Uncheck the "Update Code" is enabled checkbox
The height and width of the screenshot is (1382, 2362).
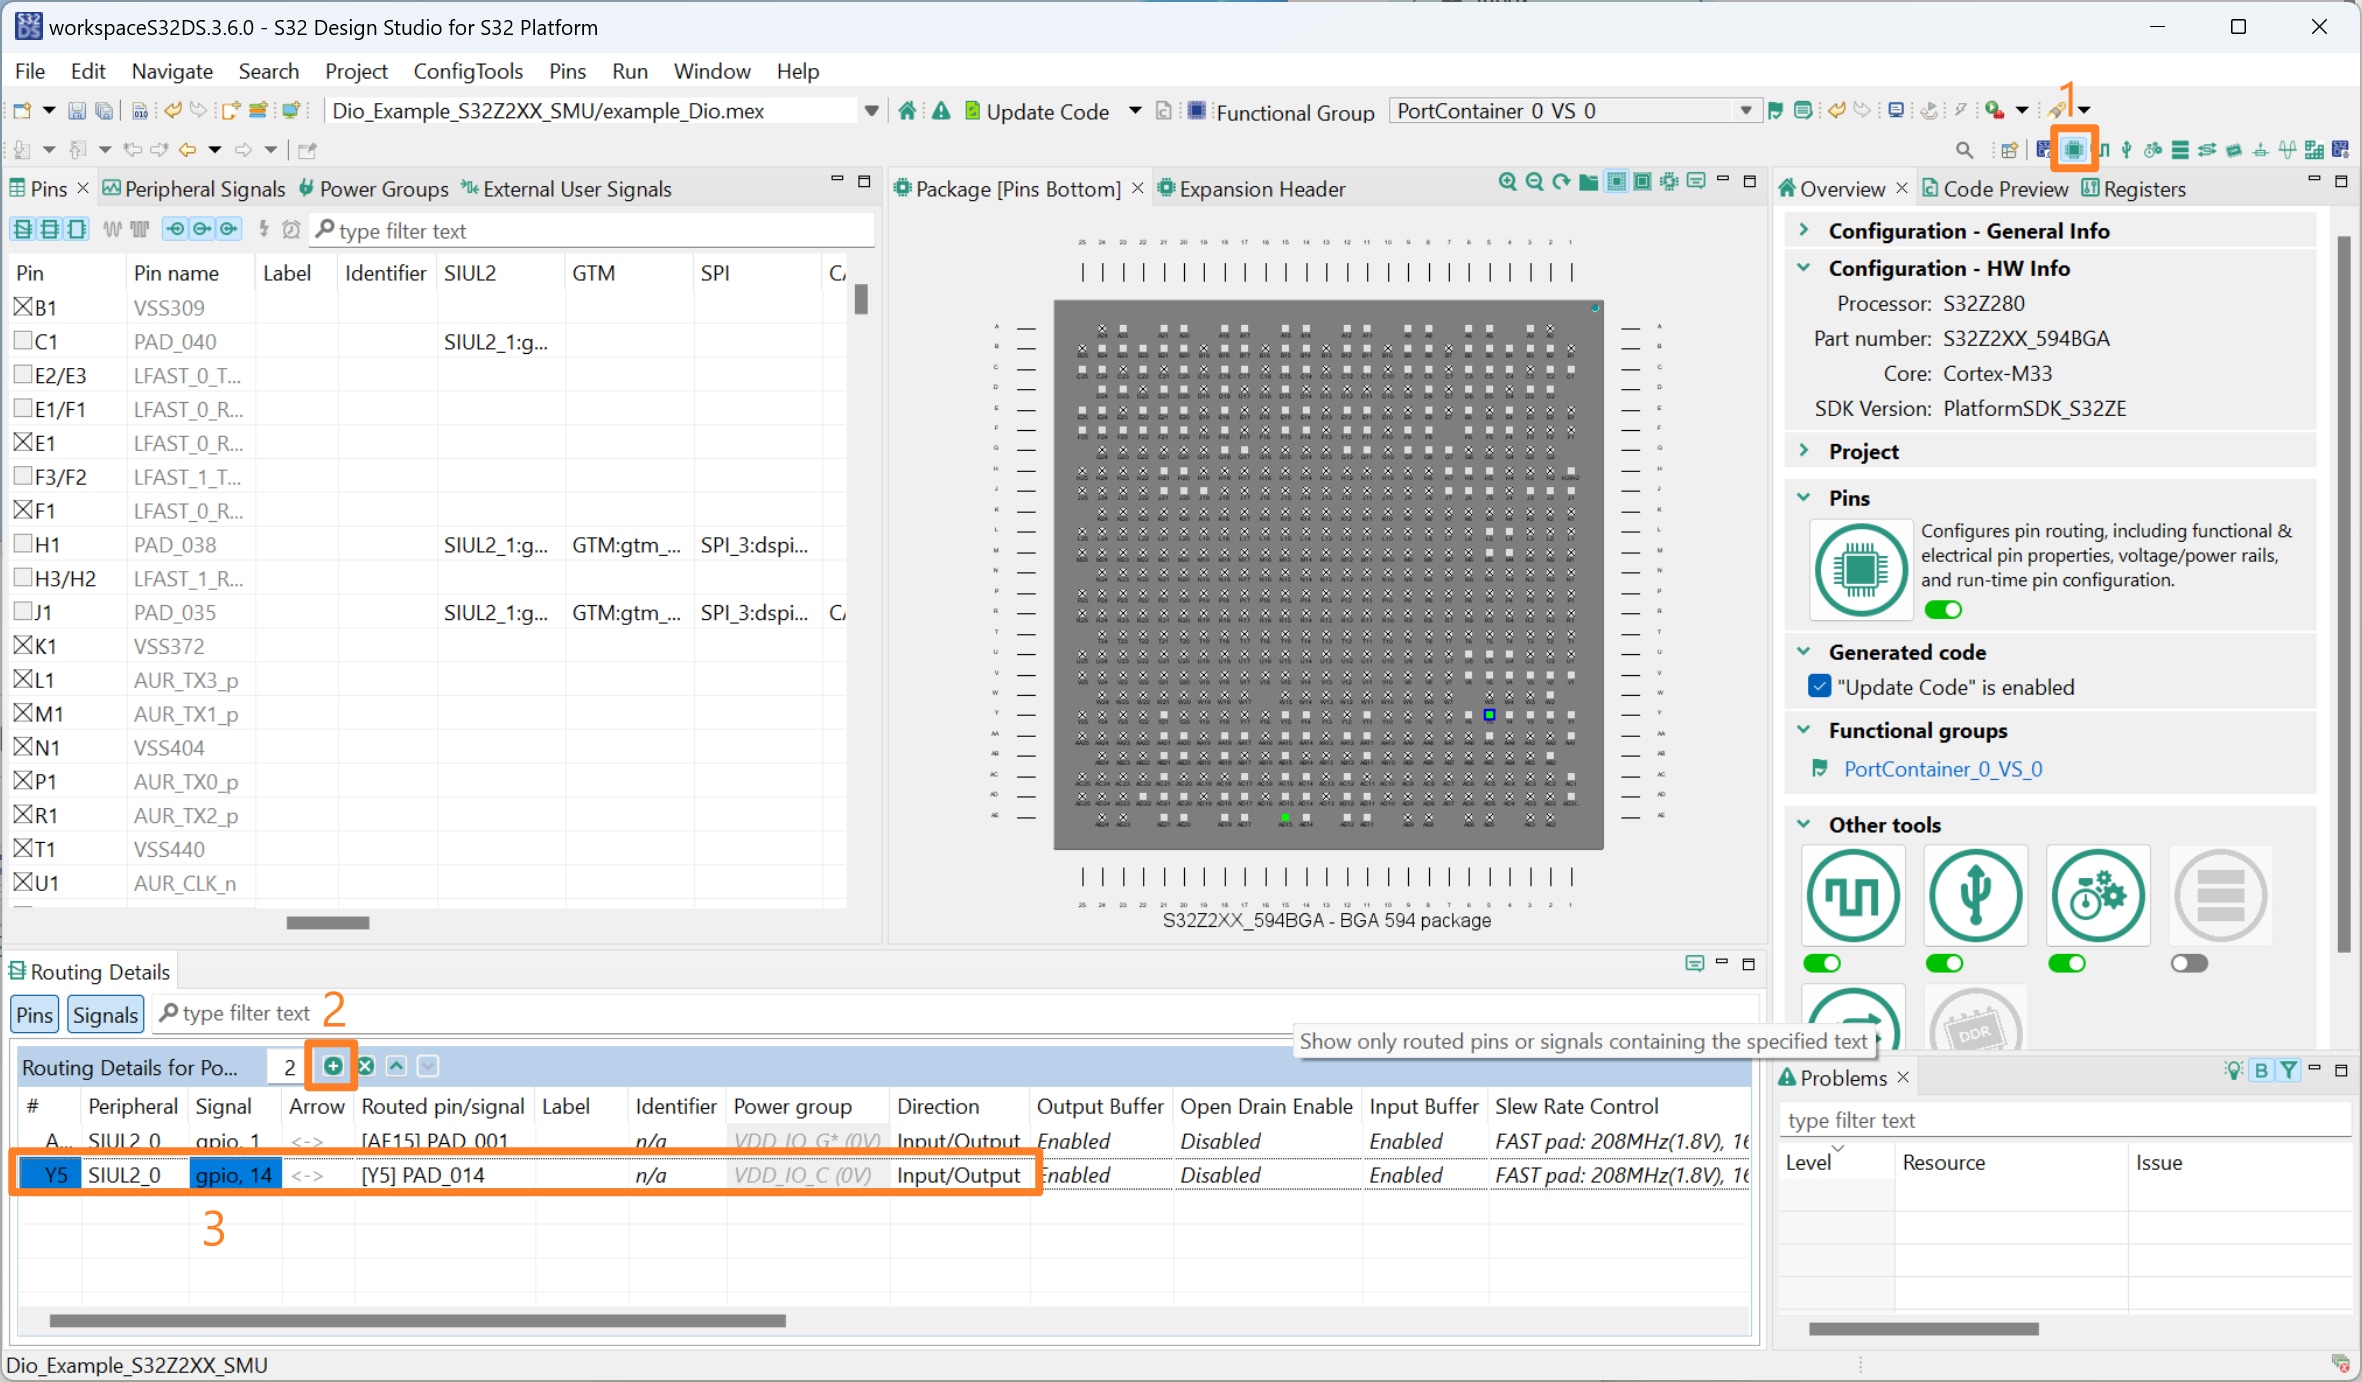(1819, 687)
